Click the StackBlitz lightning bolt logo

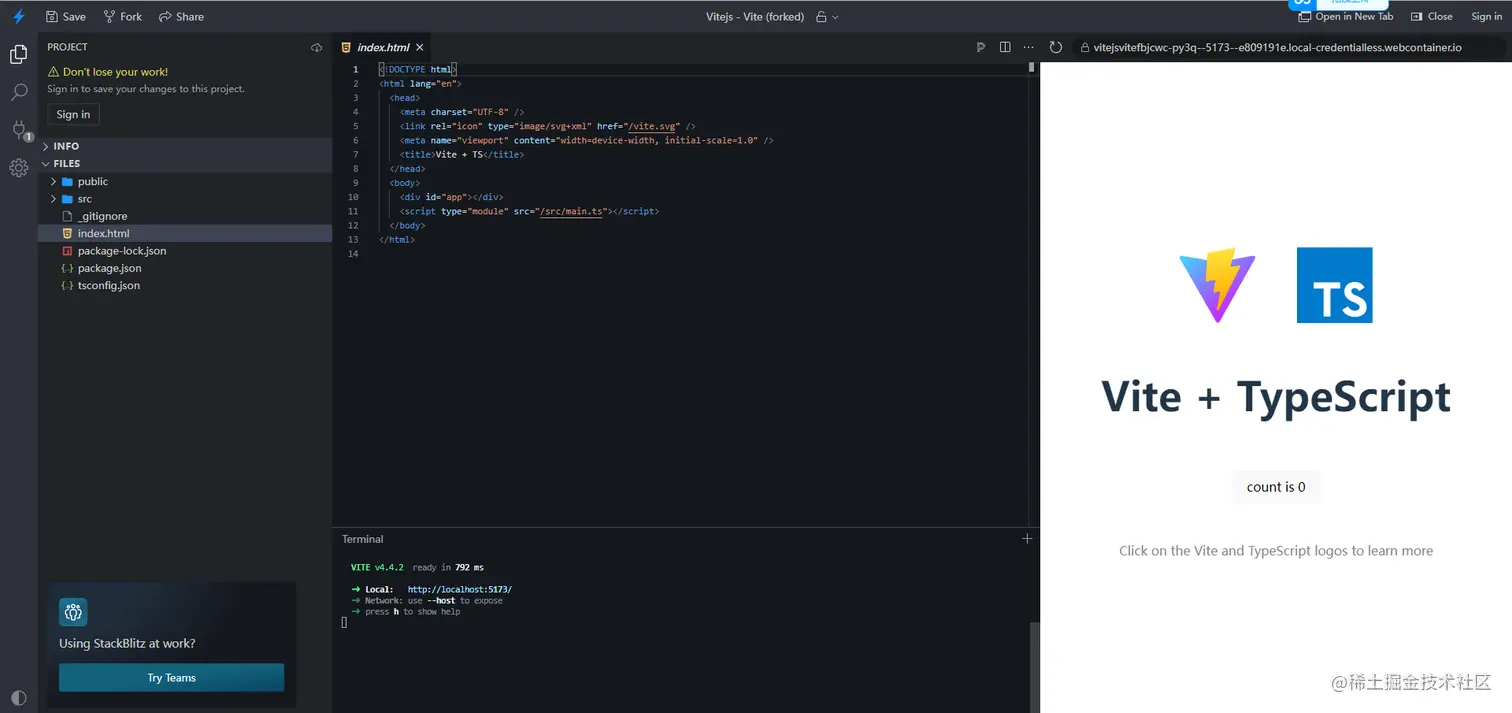pyautogui.click(x=18, y=16)
